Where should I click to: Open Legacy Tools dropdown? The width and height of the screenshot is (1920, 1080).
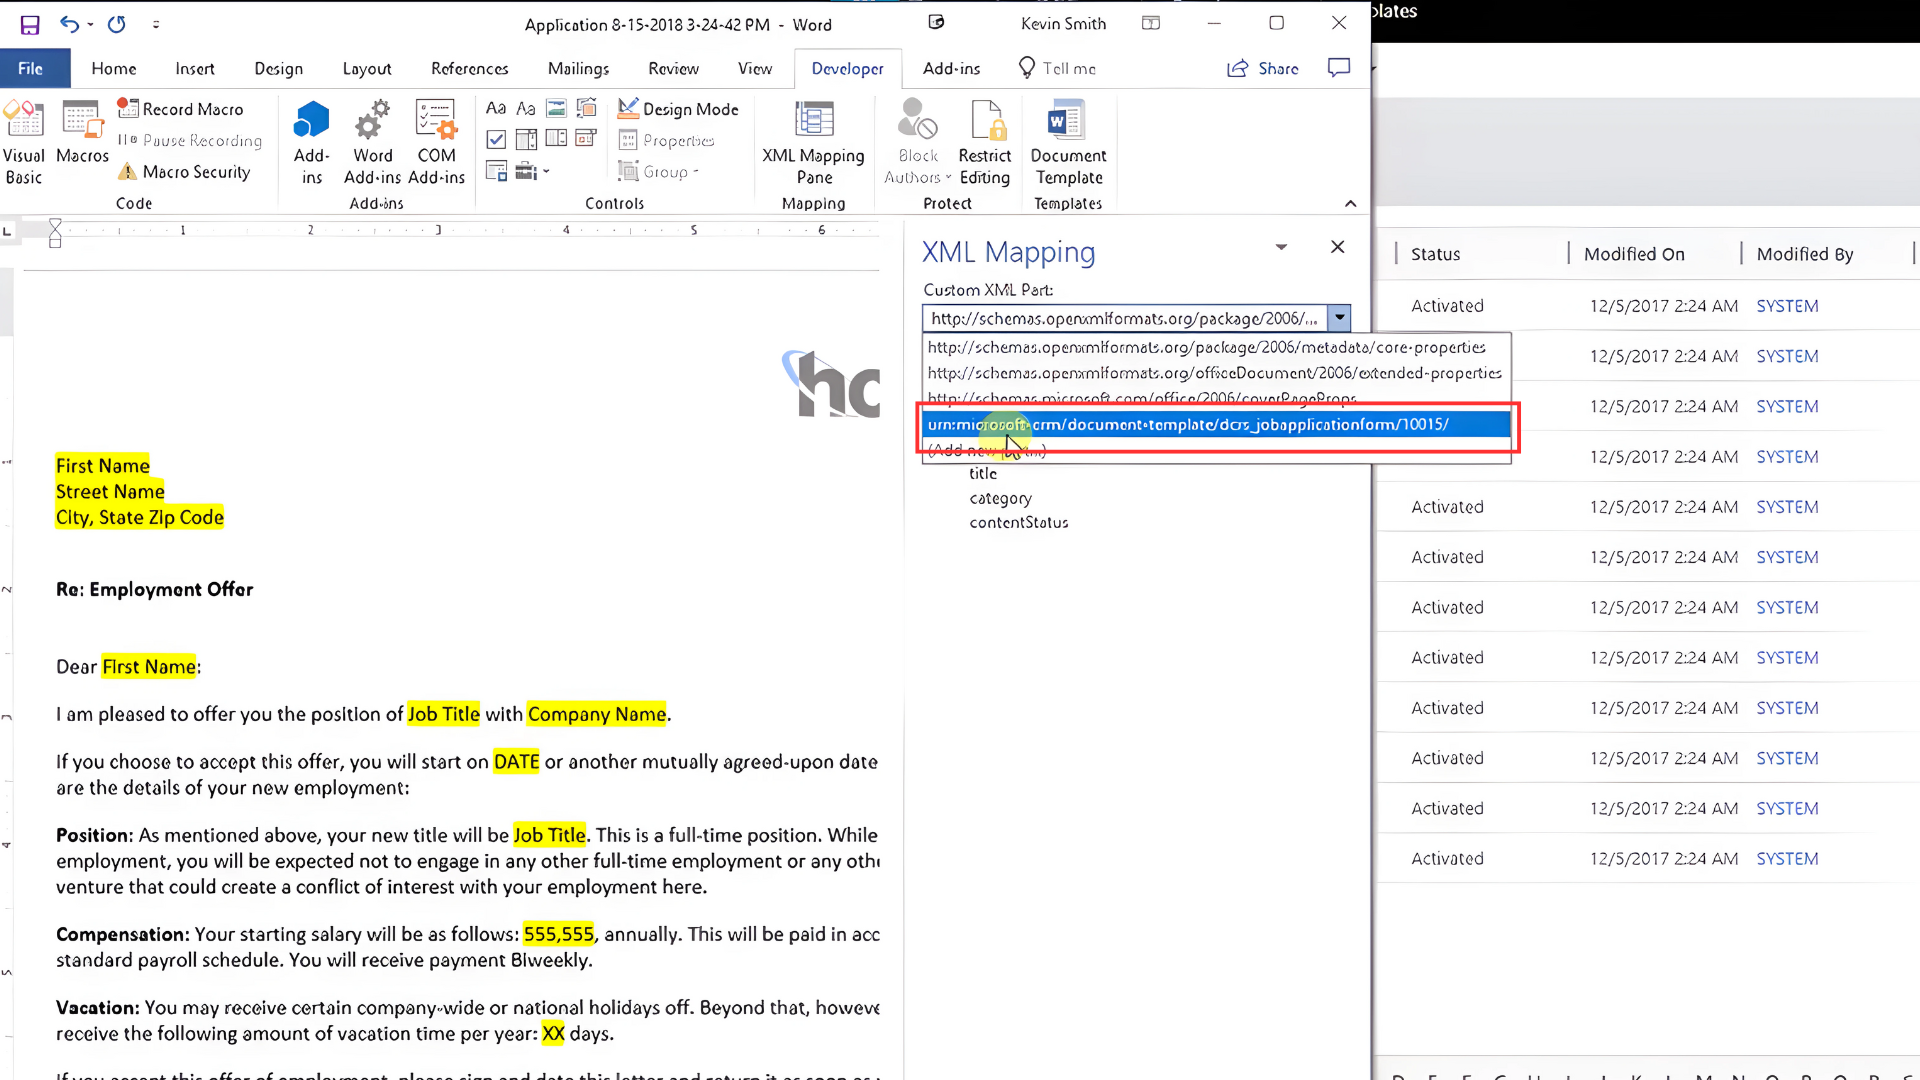[x=532, y=171]
